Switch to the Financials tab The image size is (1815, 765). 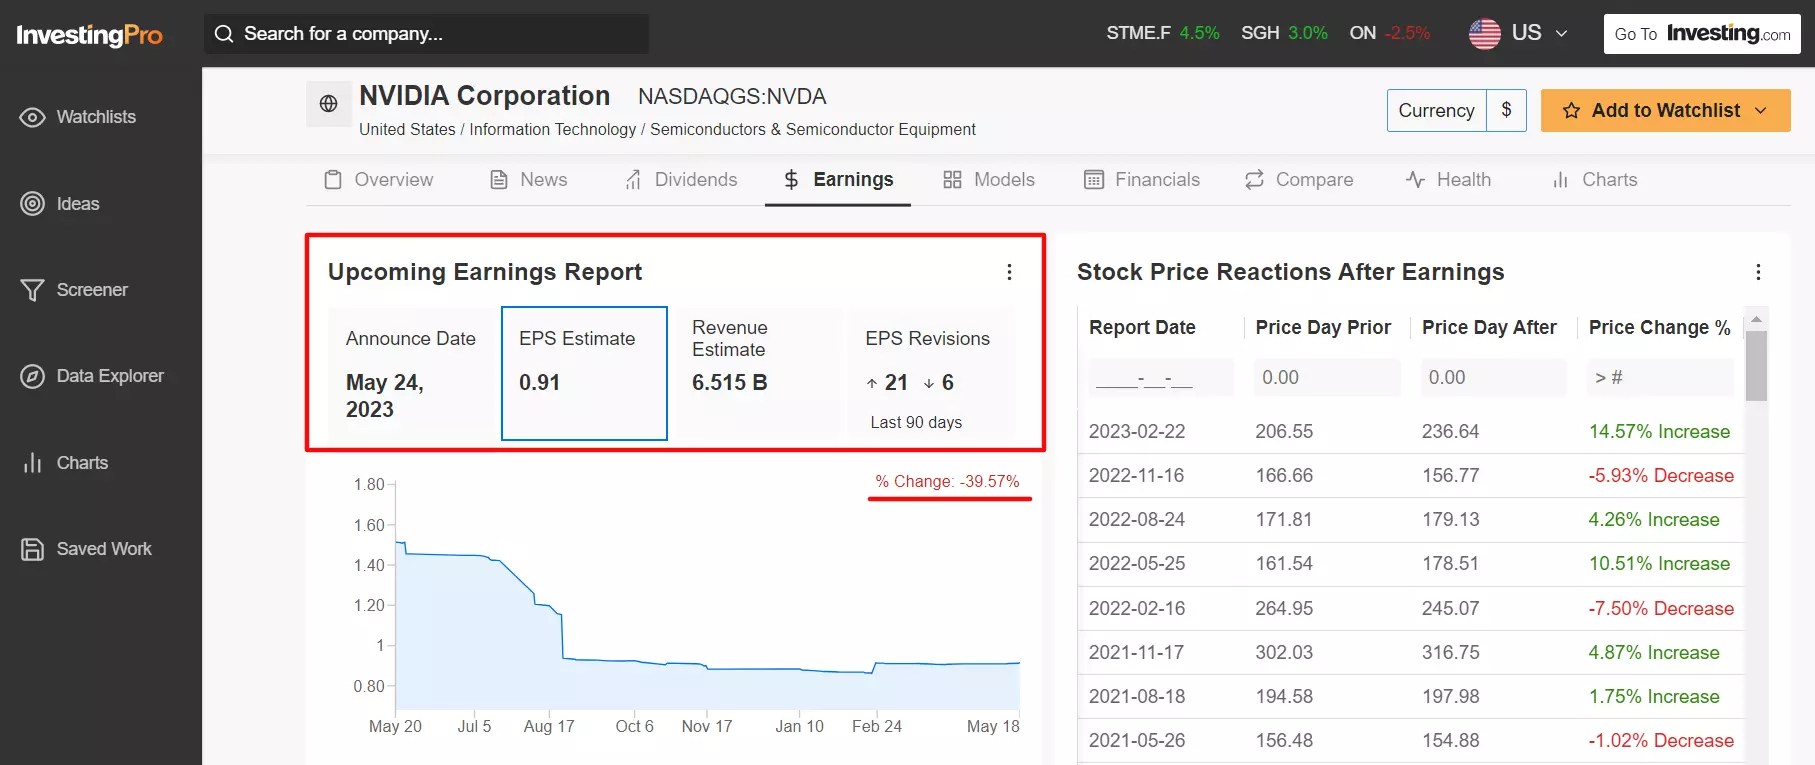click(x=1142, y=180)
